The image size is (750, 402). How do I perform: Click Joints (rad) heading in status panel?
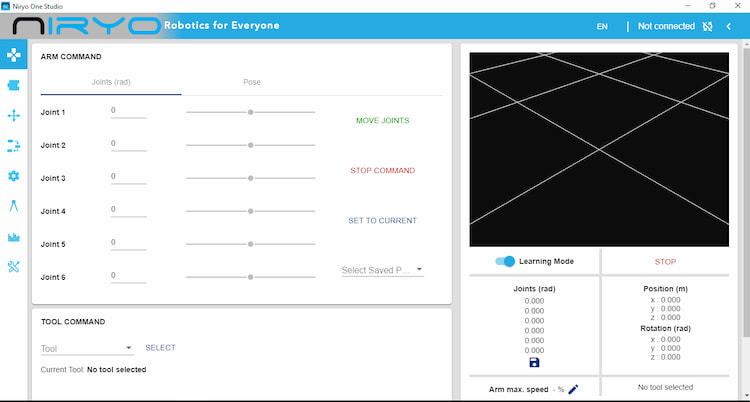534,289
